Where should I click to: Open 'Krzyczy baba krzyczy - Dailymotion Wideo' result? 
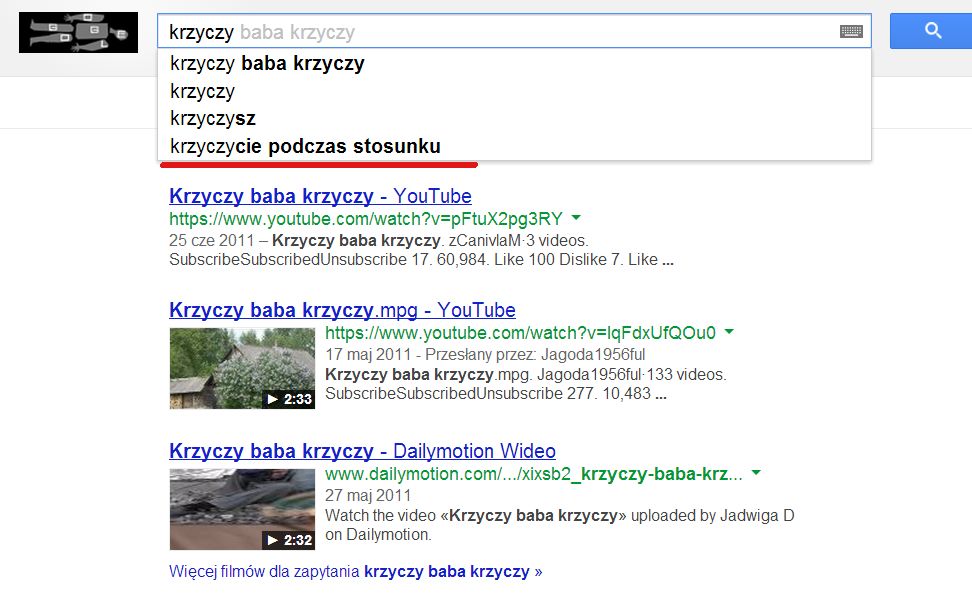tap(362, 450)
